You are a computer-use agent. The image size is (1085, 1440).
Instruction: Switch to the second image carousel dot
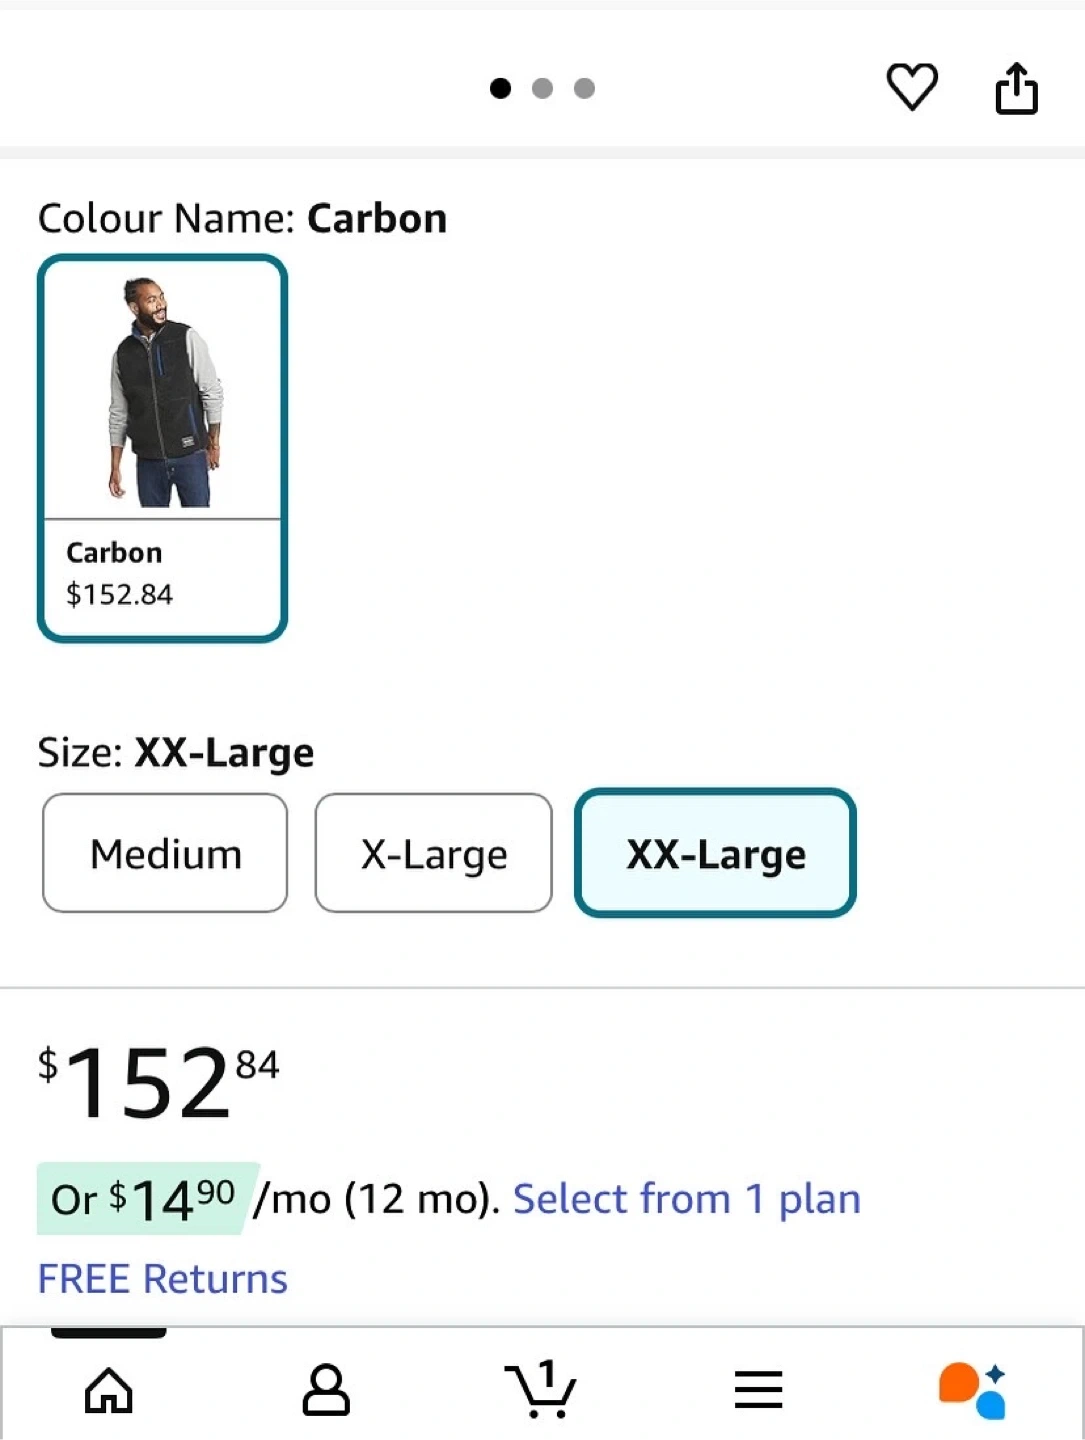tap(543, 89)
